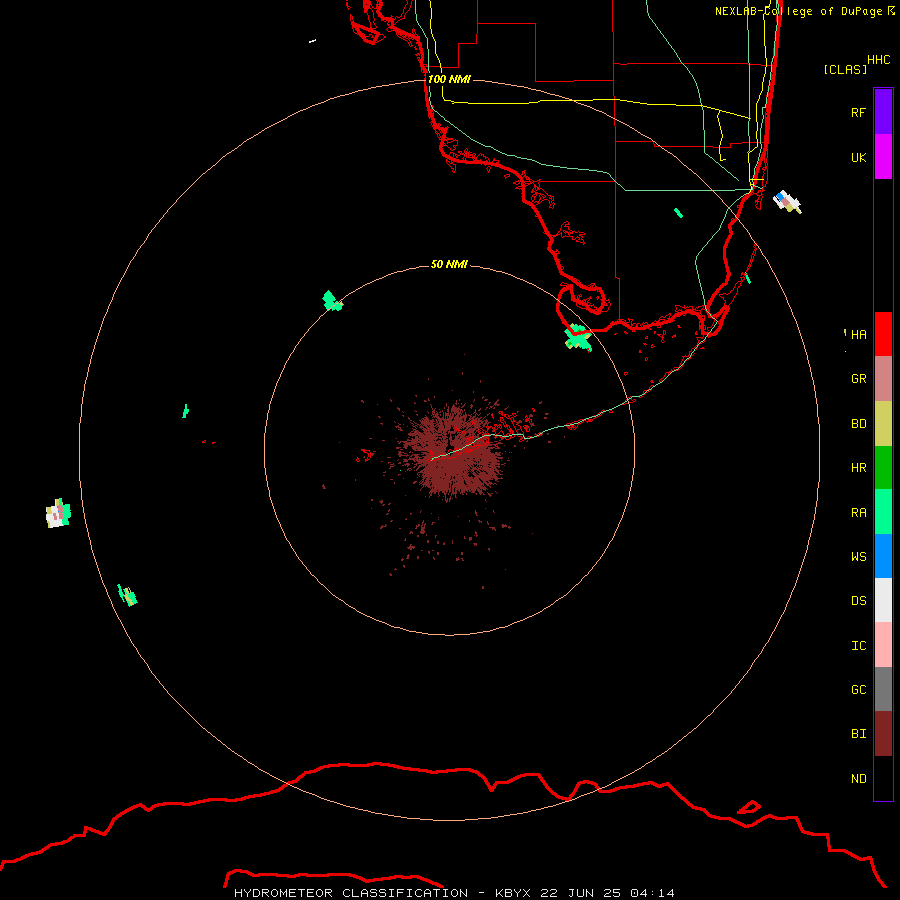Click the DS legend label
The width and height of the screenshot is (900, 900).
click(858, 601)
